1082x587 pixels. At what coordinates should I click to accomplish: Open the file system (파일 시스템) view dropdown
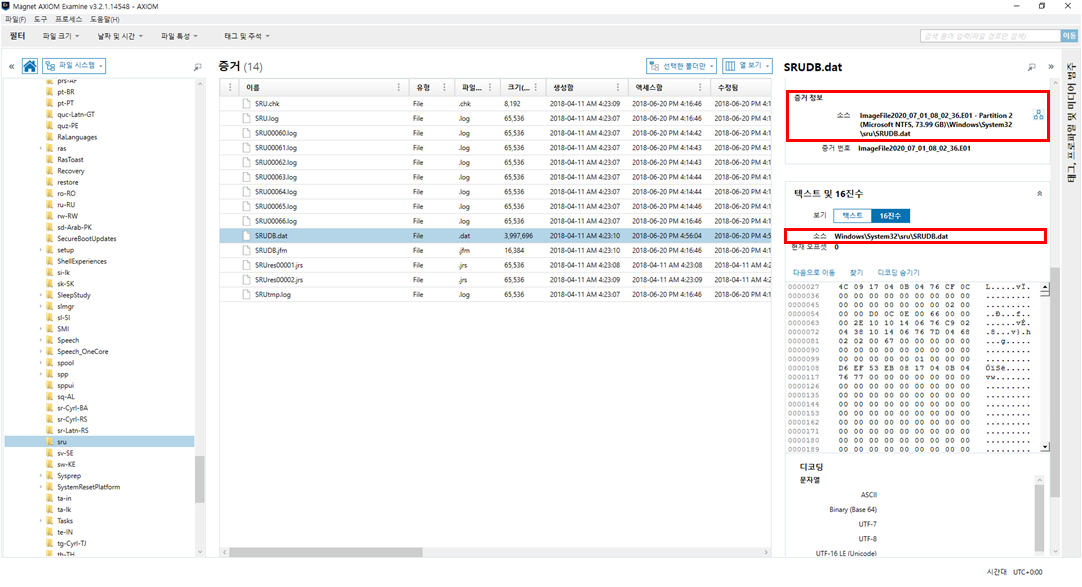(75, 66)
